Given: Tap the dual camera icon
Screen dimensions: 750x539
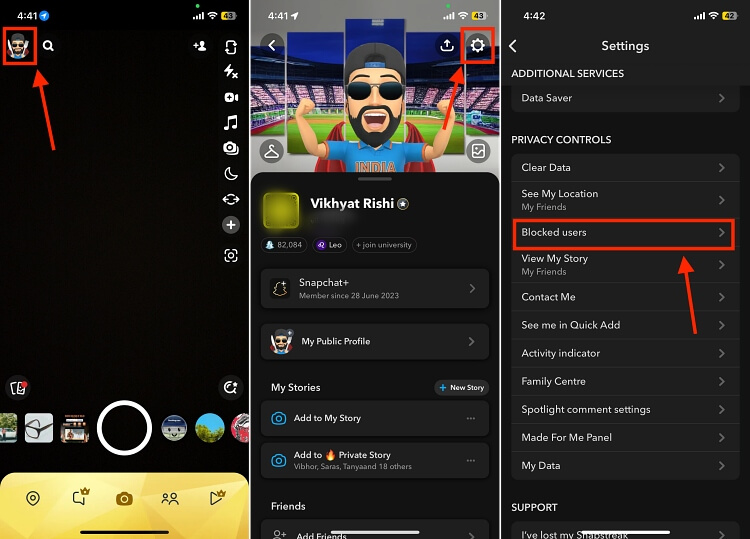Looking at the screenshot, I should tap(231, 148).
